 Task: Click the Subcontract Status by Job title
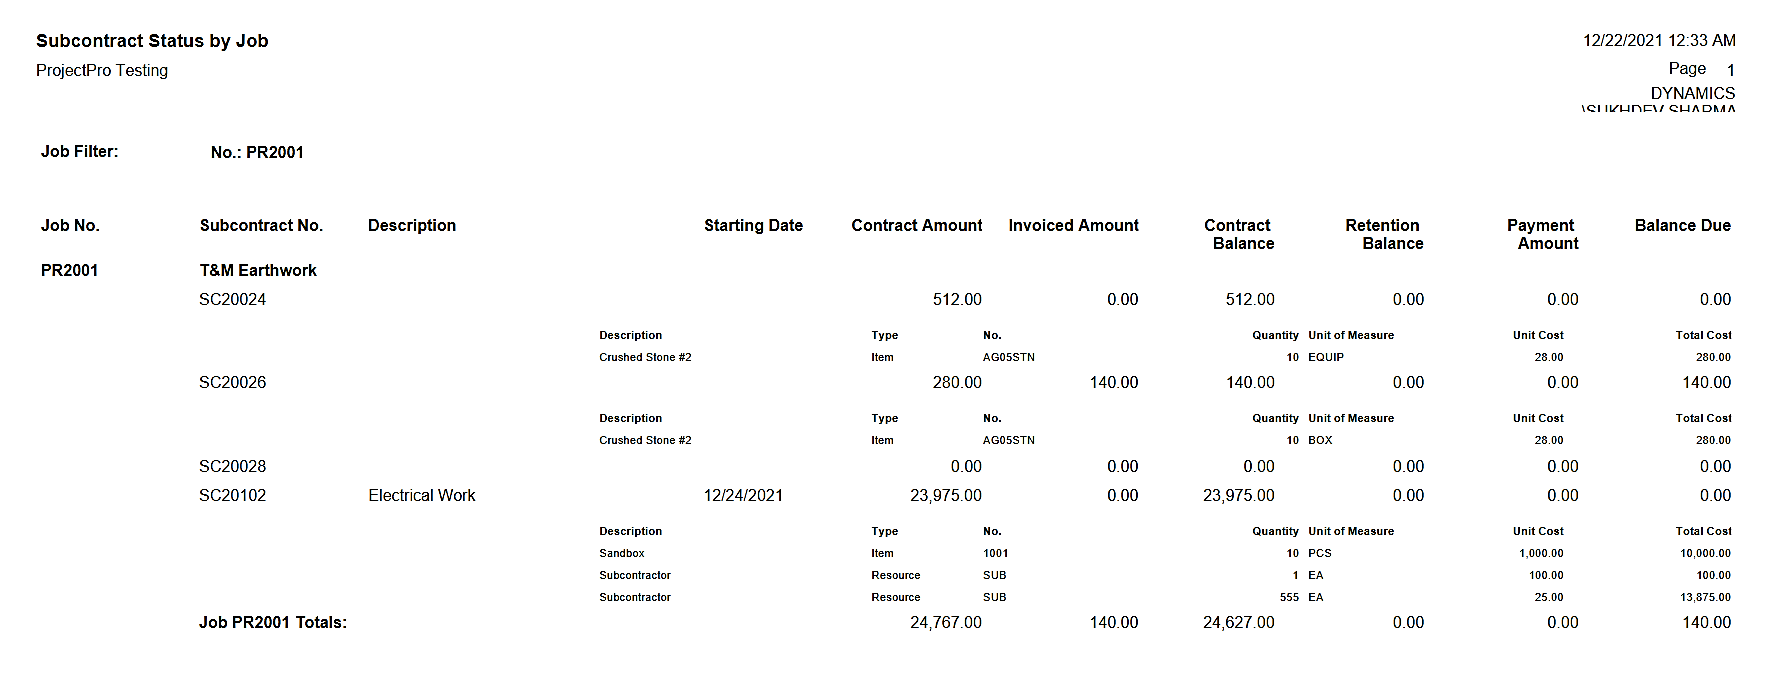pos(152,41)
